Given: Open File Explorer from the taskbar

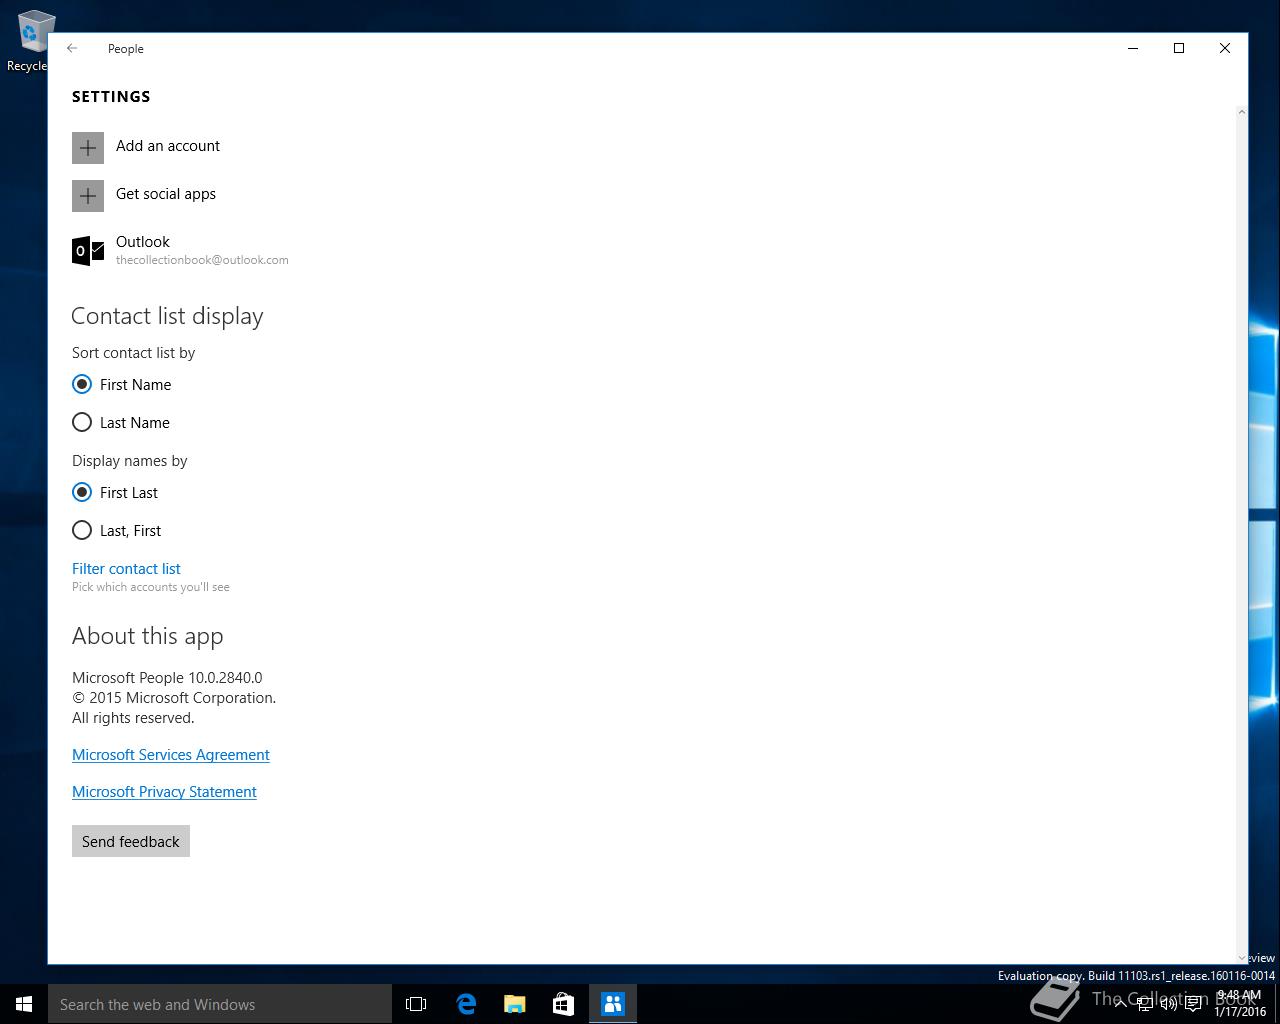Looking at the screenshot, I should pyautogui.click(x=515, y=1004).
